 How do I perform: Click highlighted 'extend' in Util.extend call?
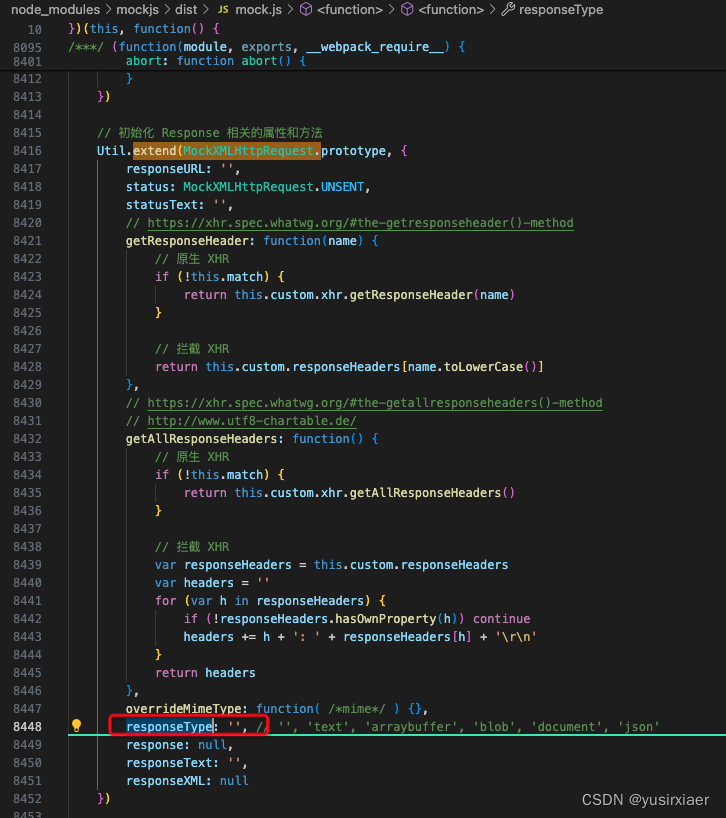154,151
